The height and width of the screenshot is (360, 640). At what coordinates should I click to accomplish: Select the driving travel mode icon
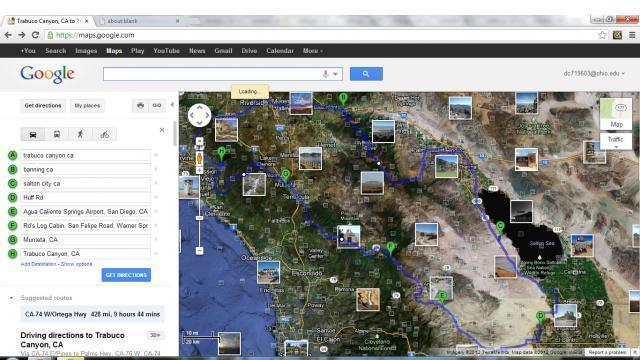click(33, 134)
